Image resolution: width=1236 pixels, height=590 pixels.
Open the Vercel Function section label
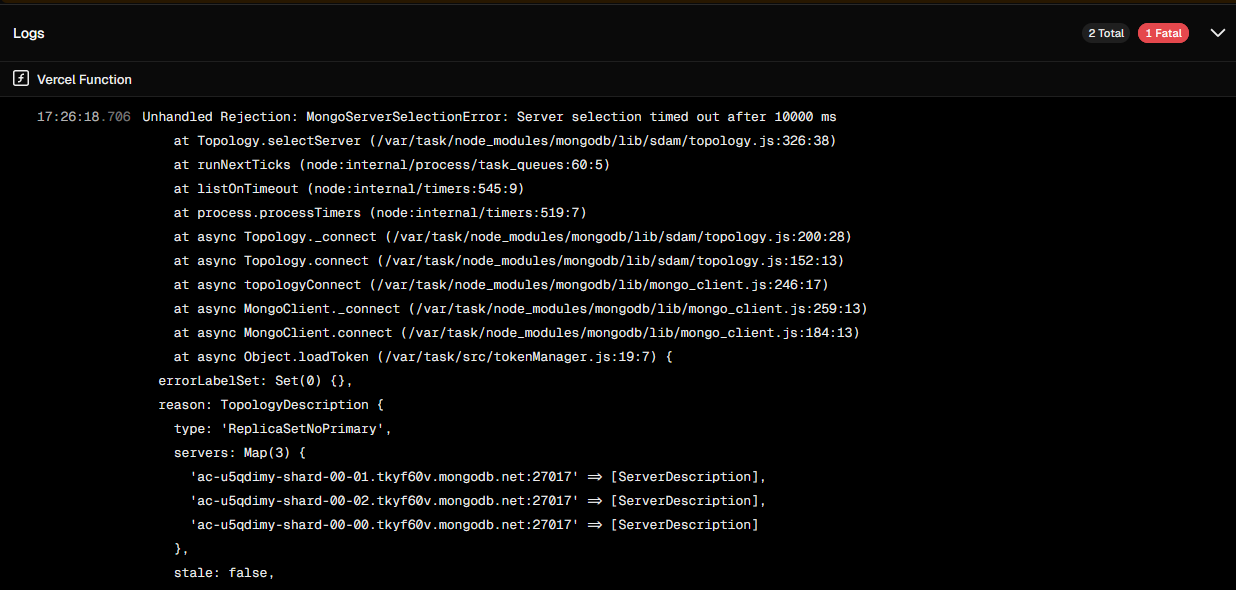84,79
